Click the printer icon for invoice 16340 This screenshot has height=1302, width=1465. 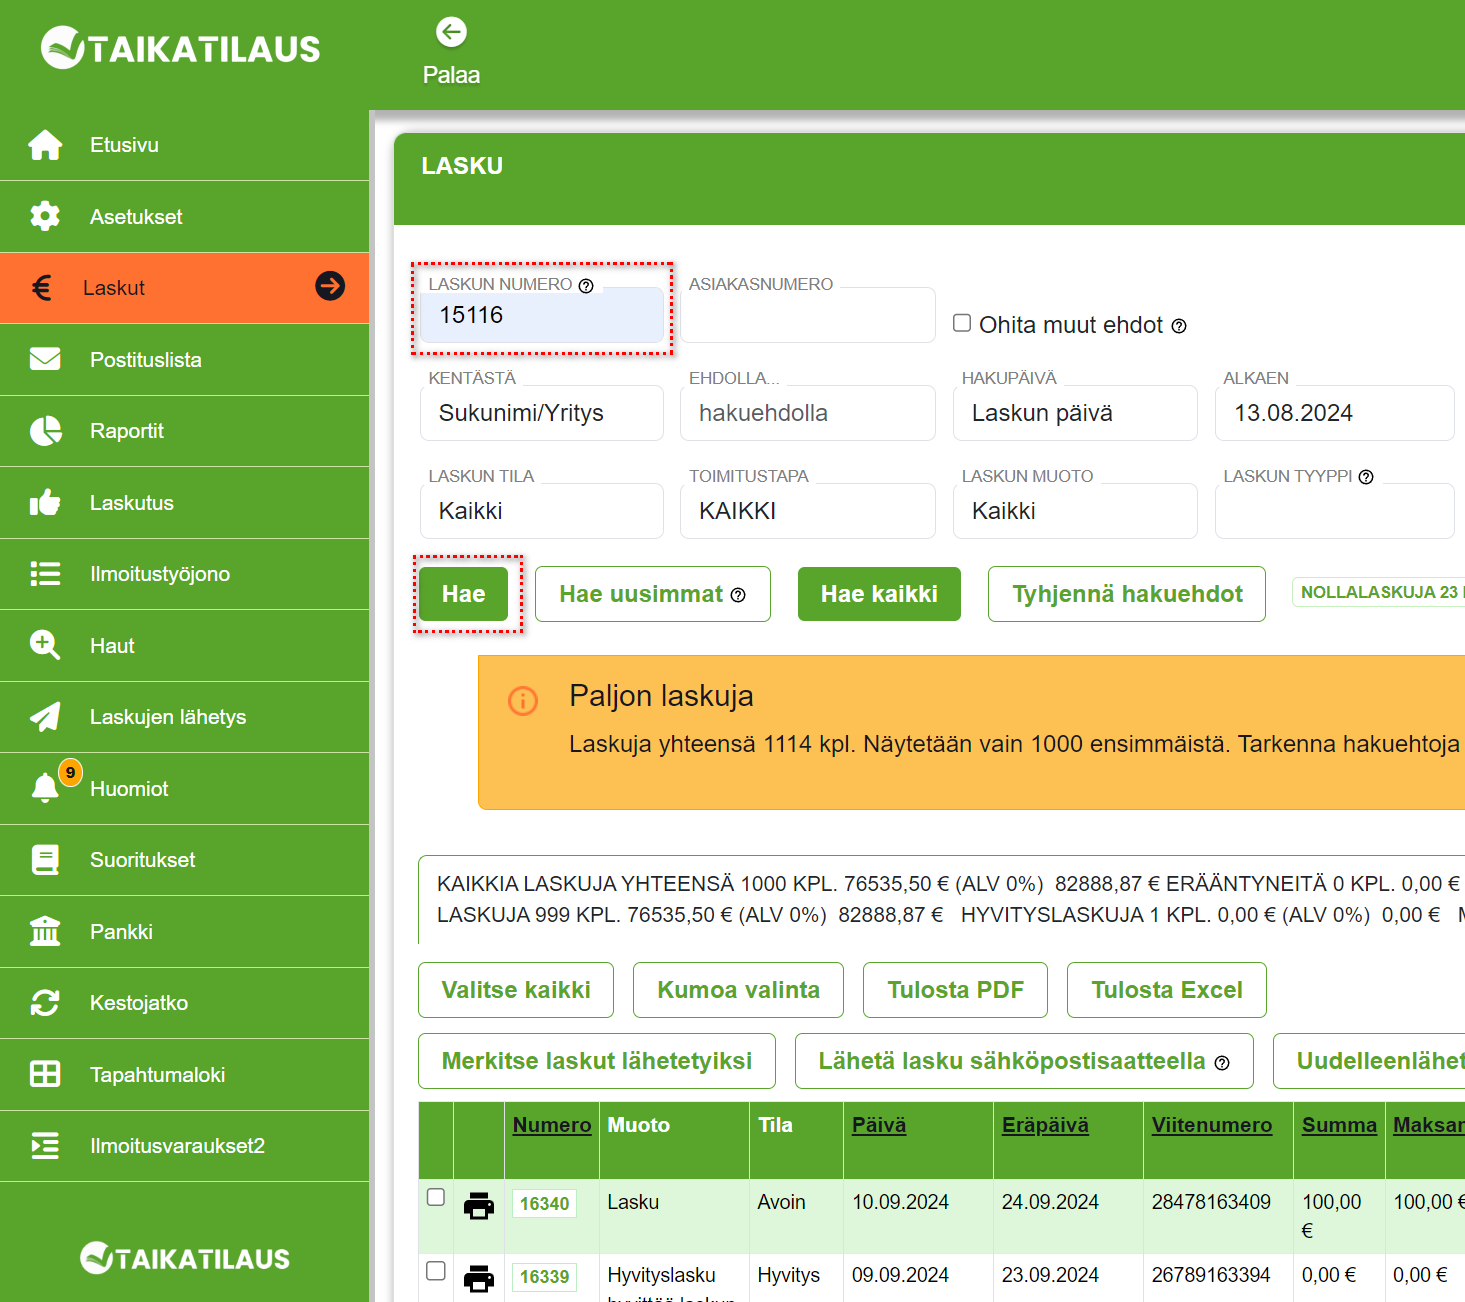[479, 1206]
